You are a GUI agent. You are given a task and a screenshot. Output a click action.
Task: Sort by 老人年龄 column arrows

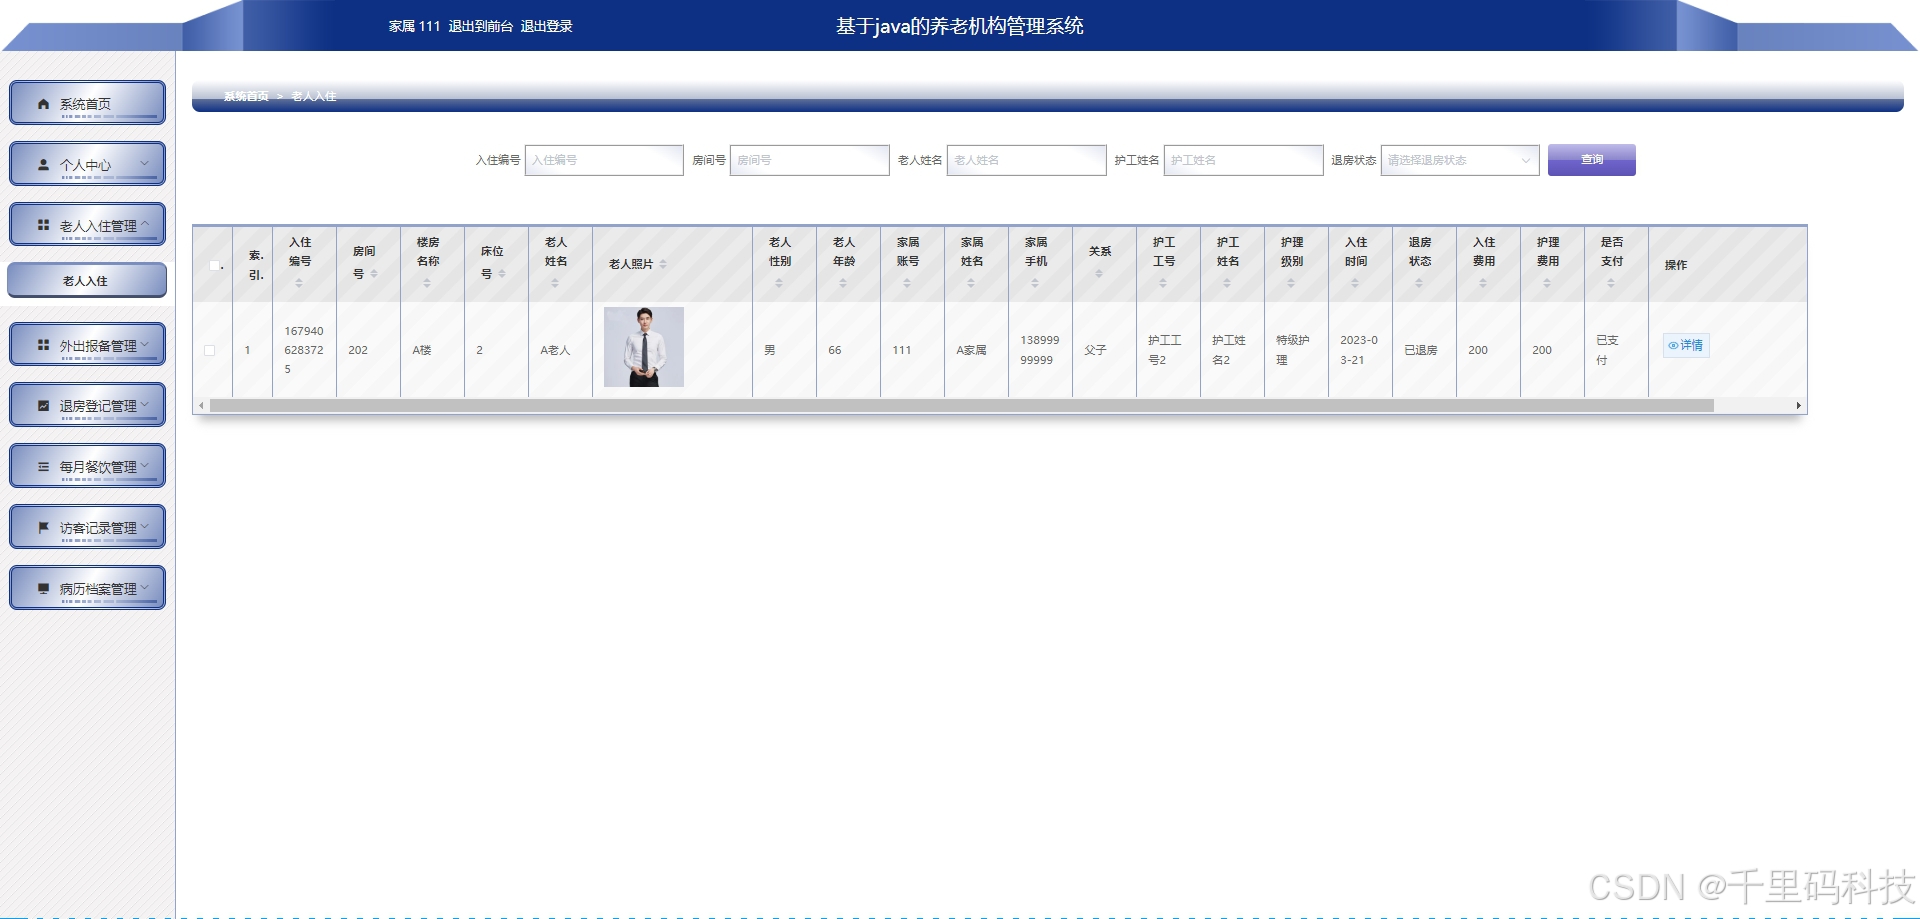point(842,283)
